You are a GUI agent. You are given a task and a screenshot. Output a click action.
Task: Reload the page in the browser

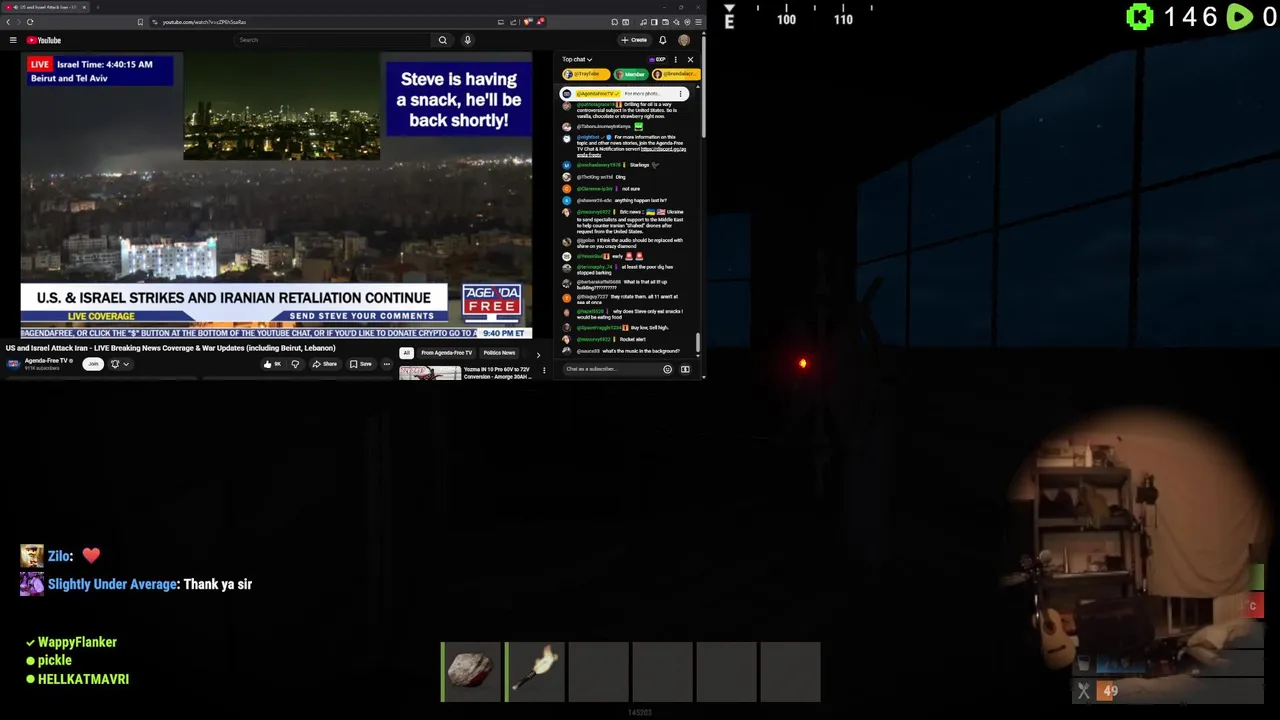[30, 22]
